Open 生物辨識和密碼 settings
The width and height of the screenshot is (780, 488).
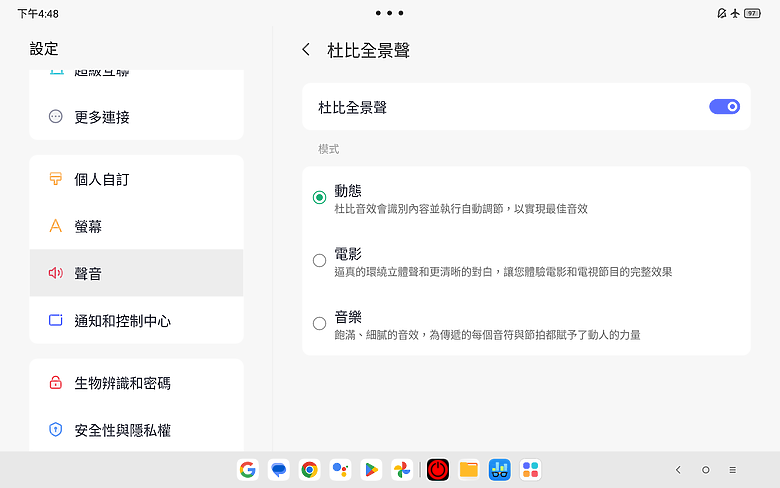pyautogui.click(x=136, y=383)
